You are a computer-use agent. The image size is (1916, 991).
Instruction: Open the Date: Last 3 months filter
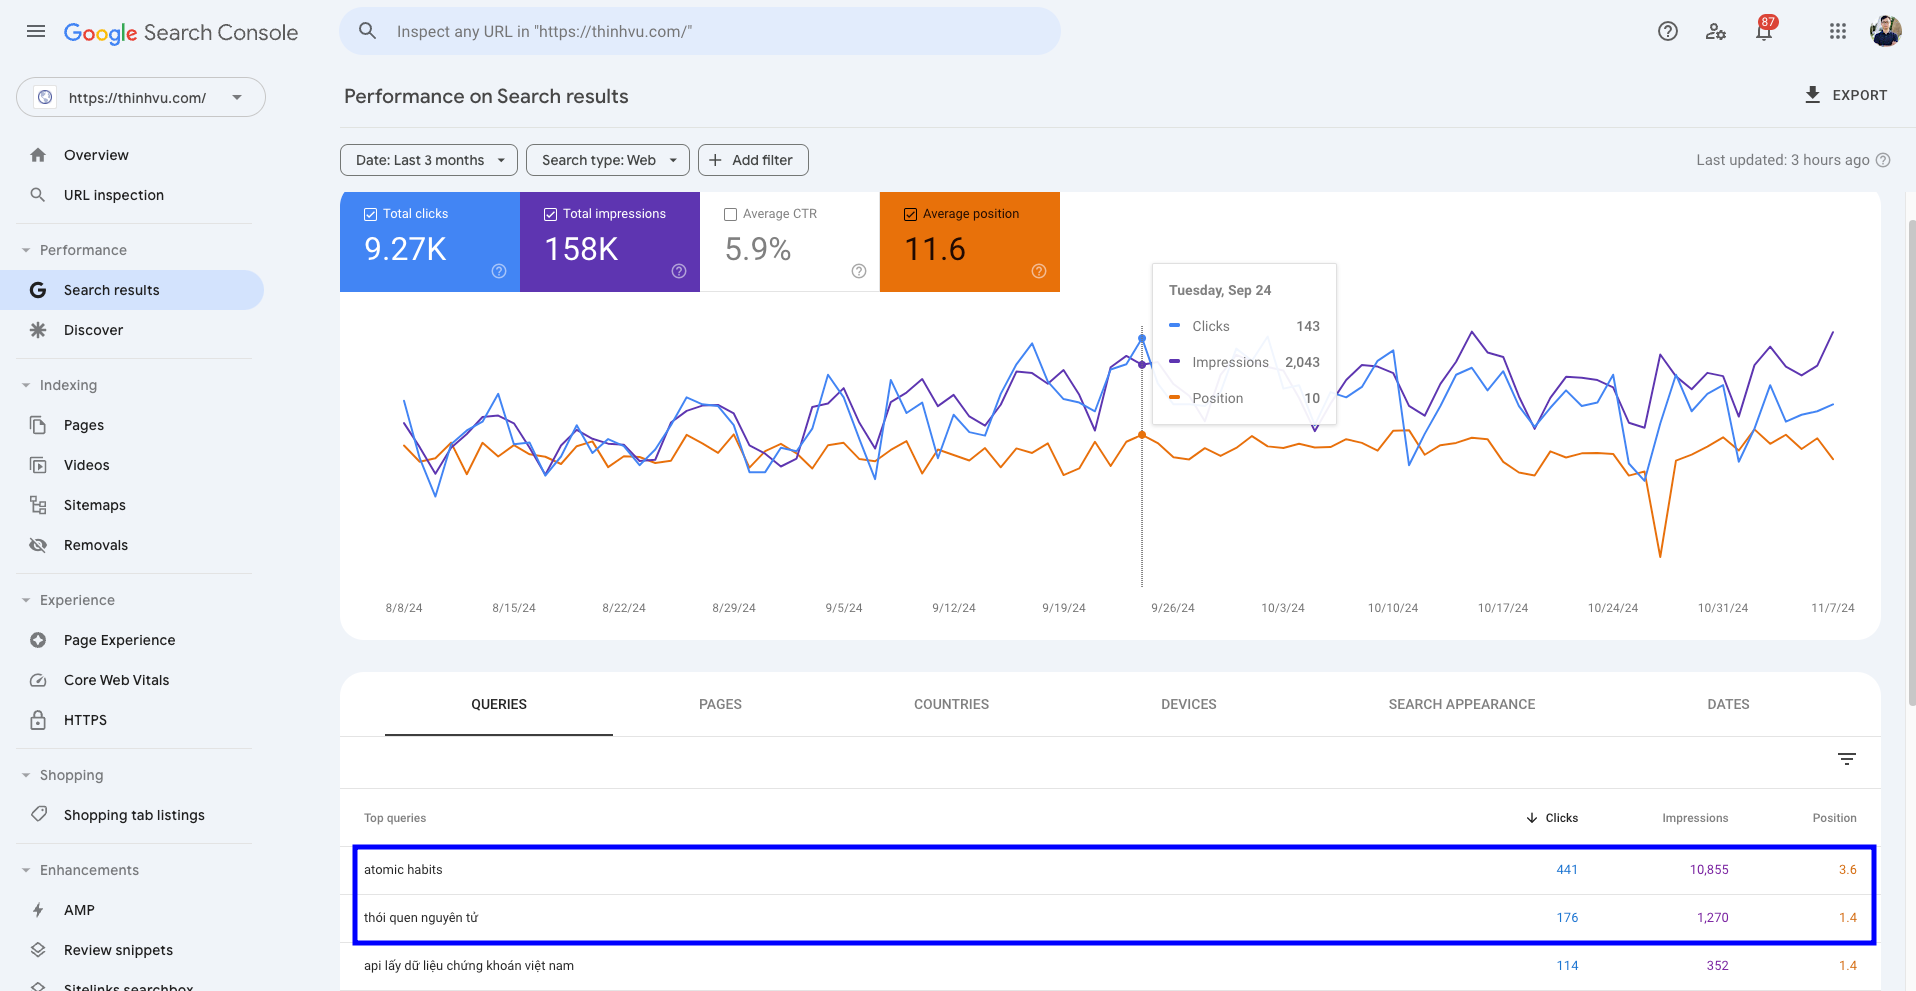pyautogui.click(x=429, y=160)
